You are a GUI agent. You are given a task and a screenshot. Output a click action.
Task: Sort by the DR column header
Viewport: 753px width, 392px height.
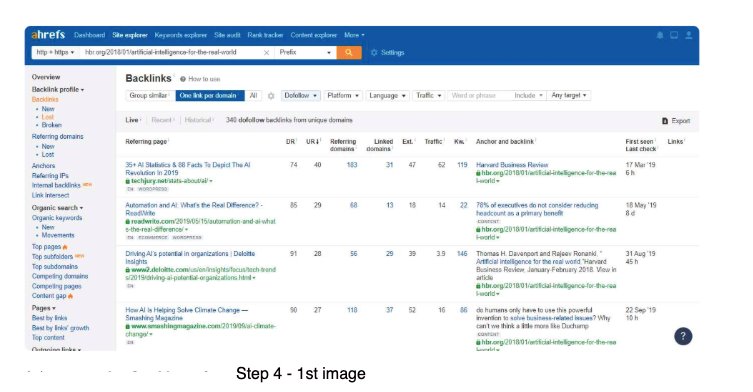tap(291, 142)
